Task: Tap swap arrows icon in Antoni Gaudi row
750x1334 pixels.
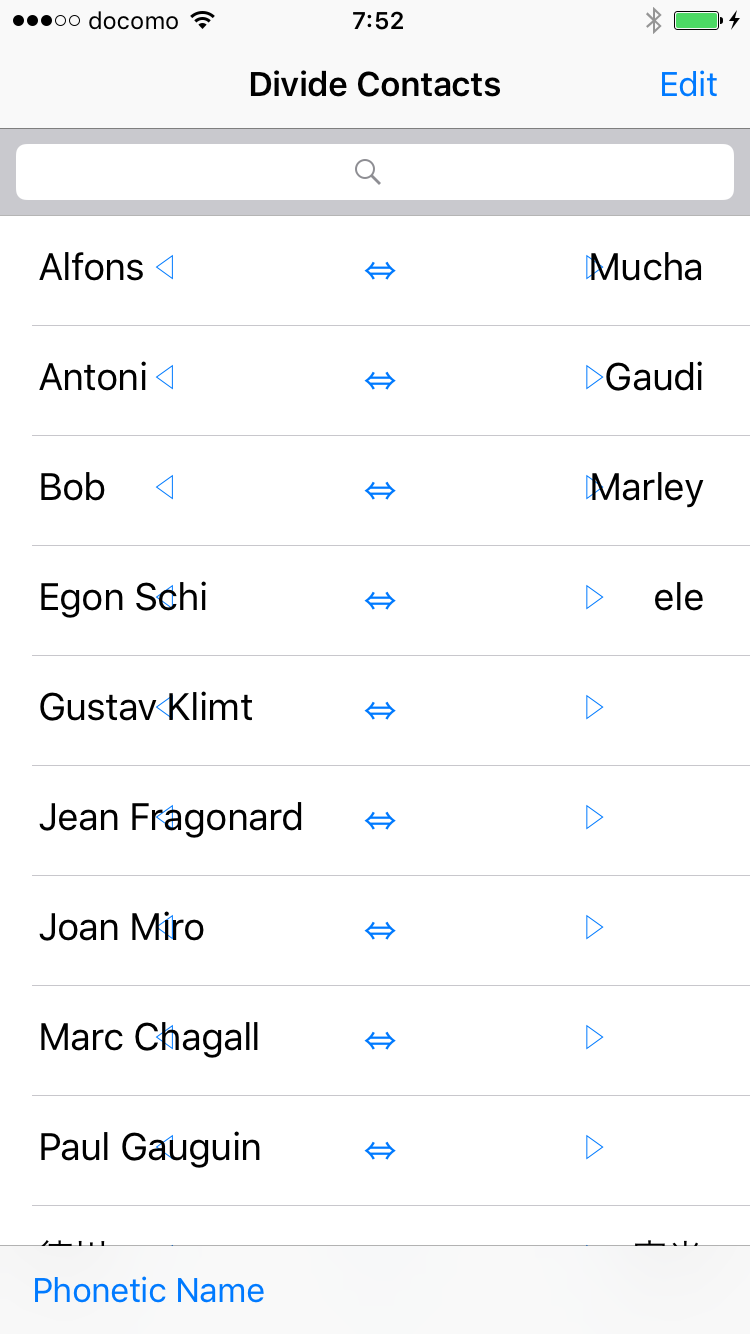Action: point(380,379)
